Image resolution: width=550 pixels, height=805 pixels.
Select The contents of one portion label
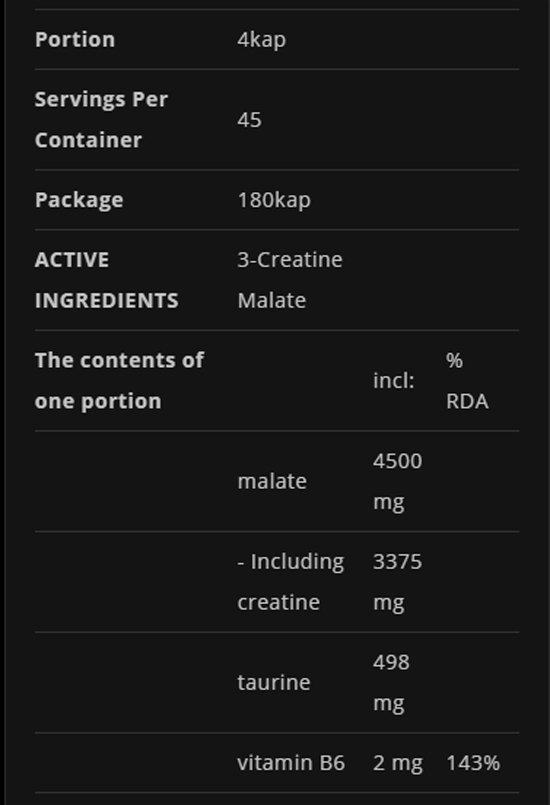(x=119, y=380)
